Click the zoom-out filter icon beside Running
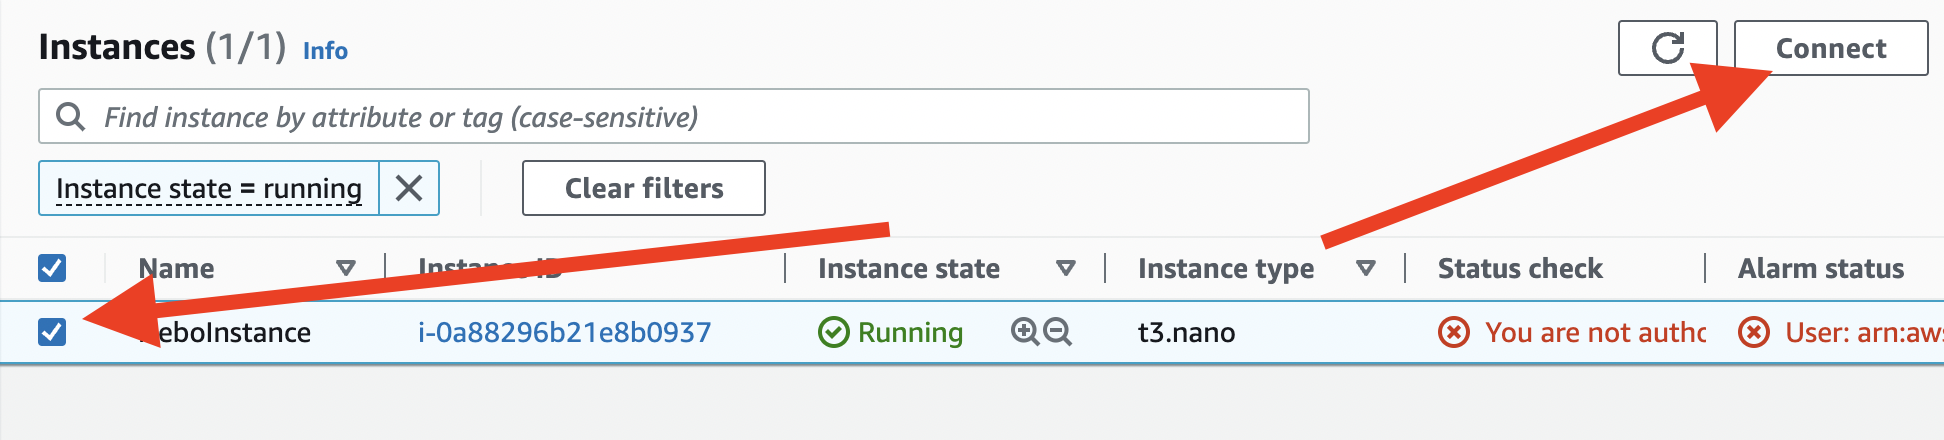 pyautogui.click(x=1058, y=332)
